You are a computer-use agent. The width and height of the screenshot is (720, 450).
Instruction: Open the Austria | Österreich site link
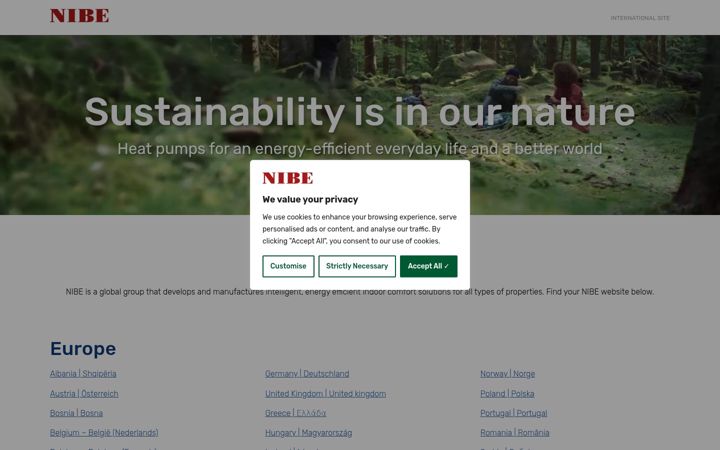point(84,394)
